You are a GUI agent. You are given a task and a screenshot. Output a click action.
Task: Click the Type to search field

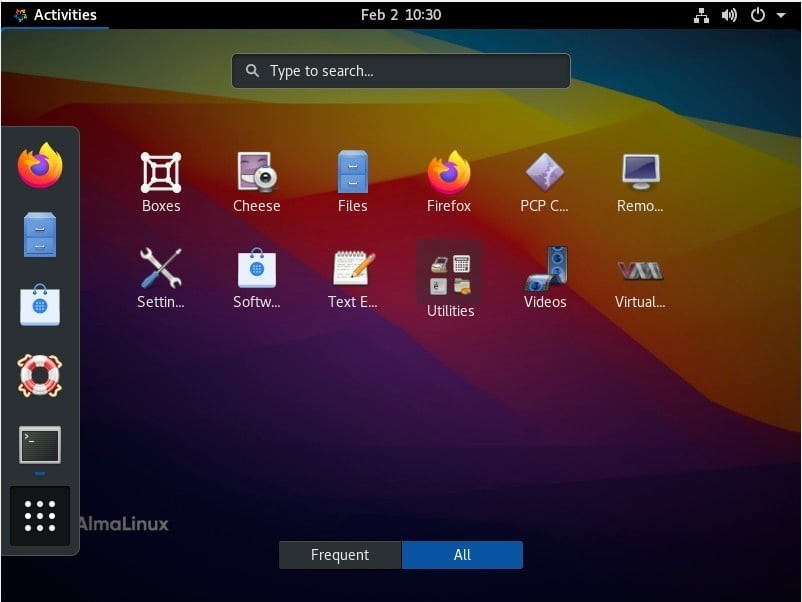(x=401, y=71)
